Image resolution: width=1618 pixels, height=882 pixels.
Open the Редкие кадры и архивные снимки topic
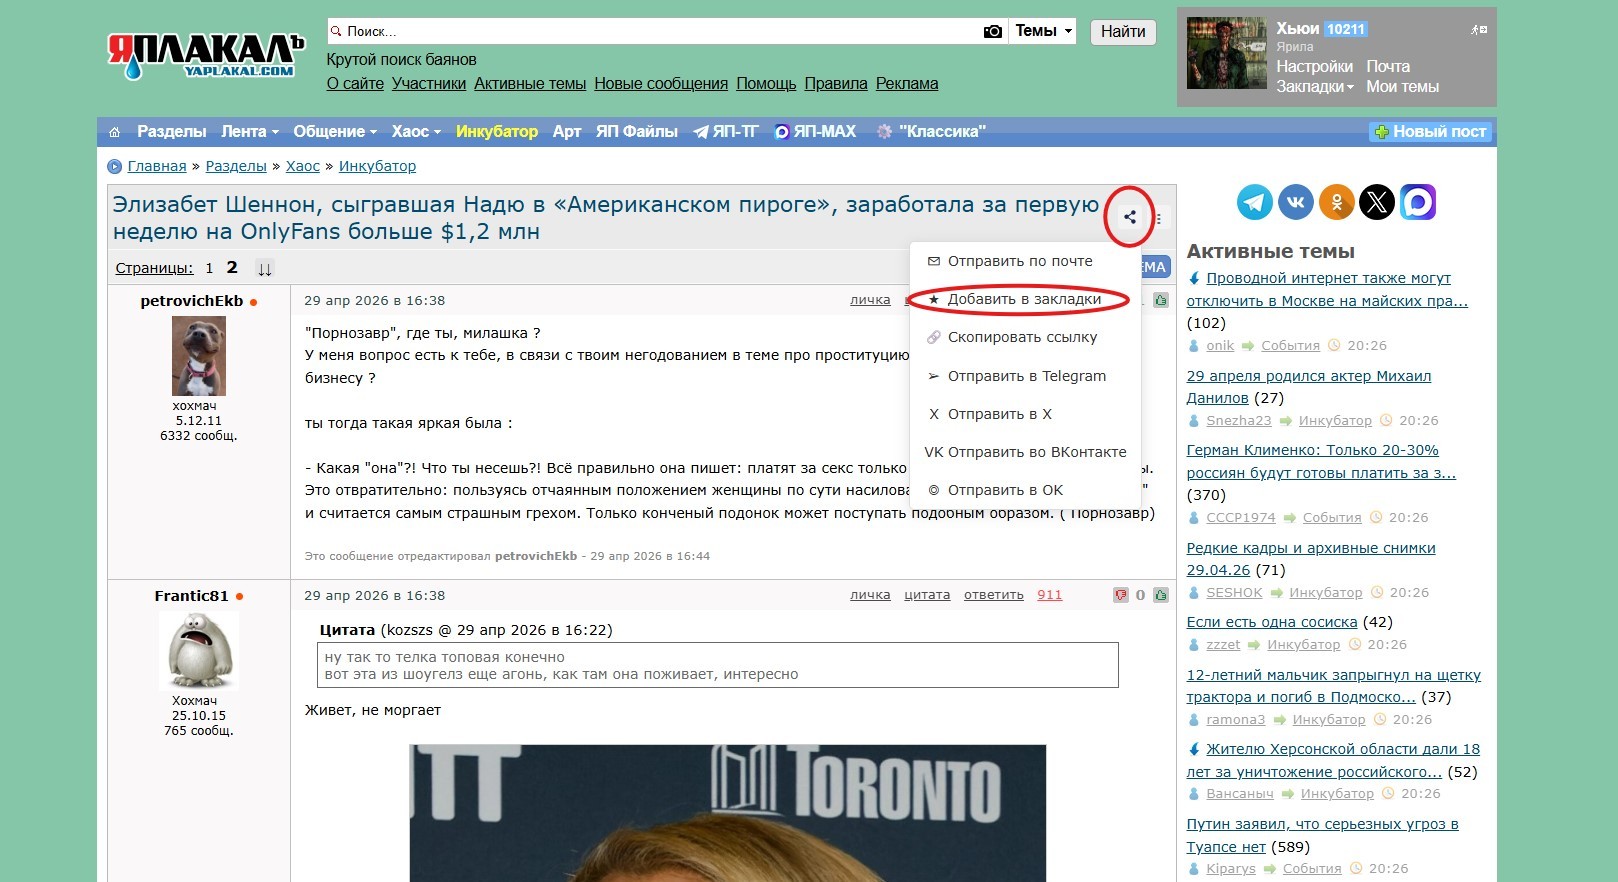[x=1311, y=559]
